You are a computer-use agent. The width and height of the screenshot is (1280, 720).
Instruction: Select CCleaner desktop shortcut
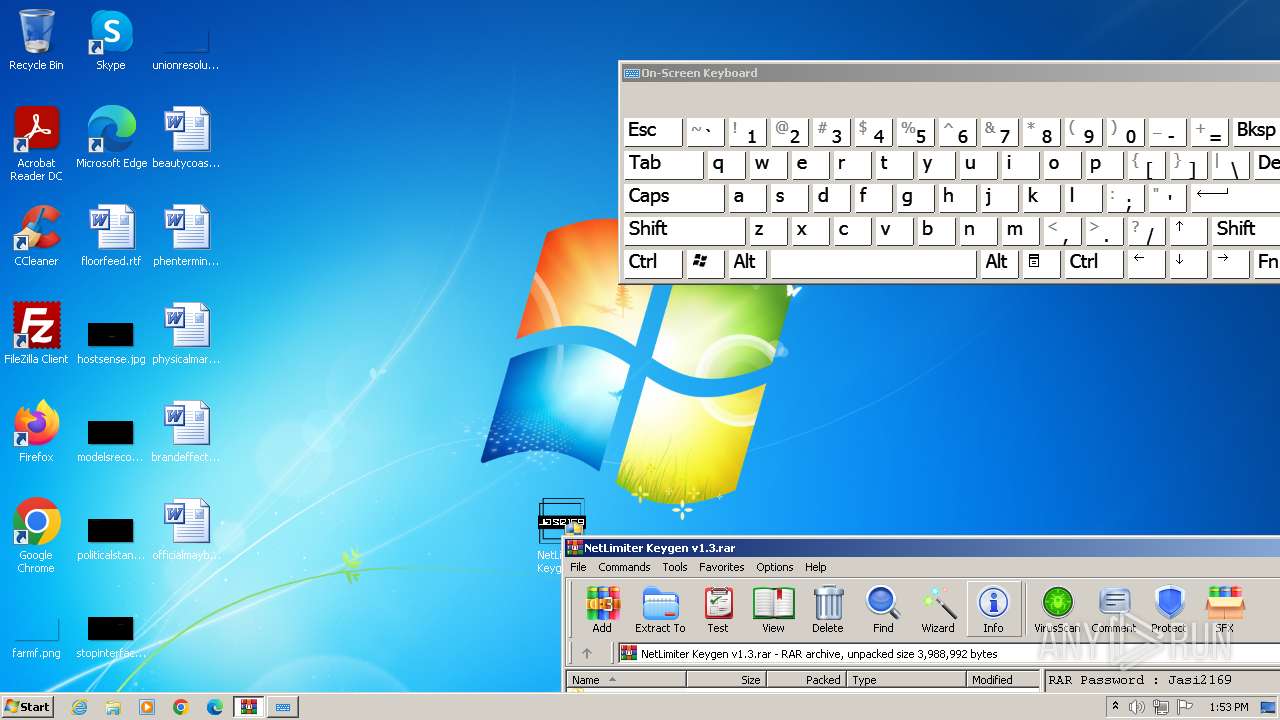(x=36, y=236)
